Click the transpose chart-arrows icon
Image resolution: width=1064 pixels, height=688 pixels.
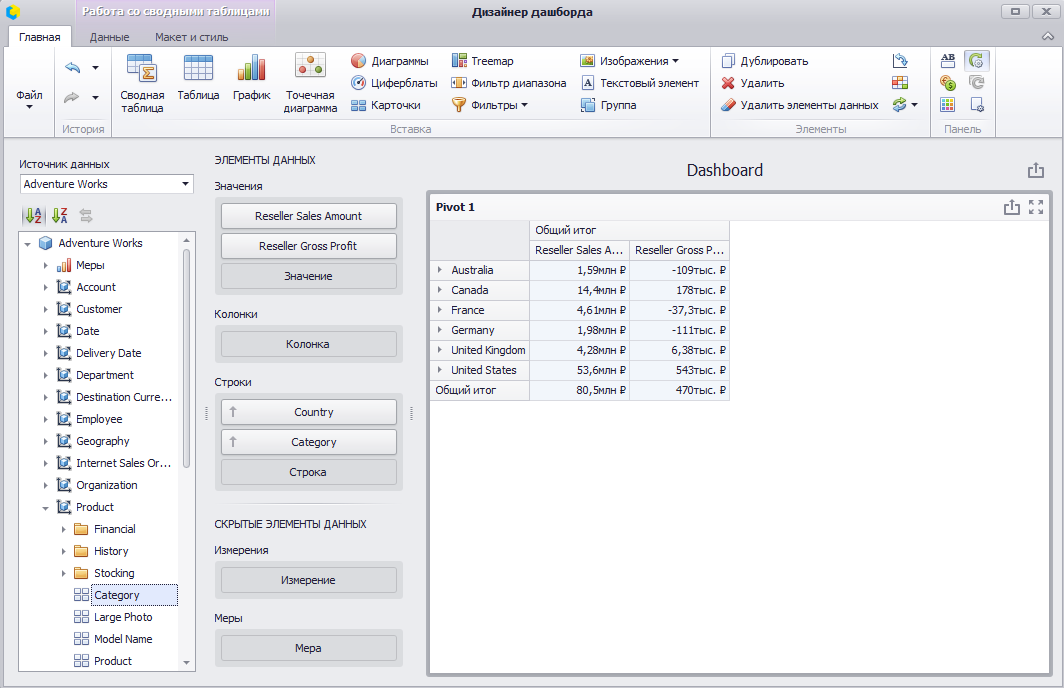(x=900, y=61)
